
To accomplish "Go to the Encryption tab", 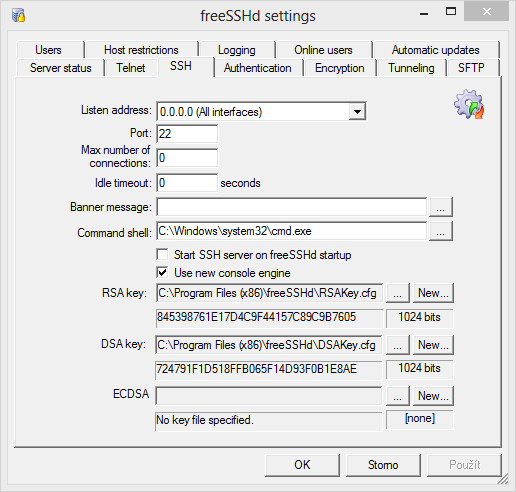I will [340, 68].
